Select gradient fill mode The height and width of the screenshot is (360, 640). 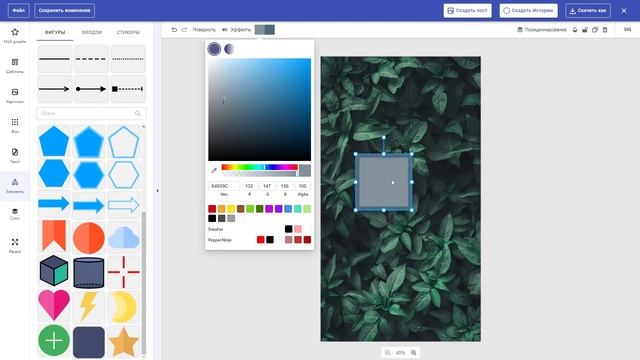[x=229, y=49]
